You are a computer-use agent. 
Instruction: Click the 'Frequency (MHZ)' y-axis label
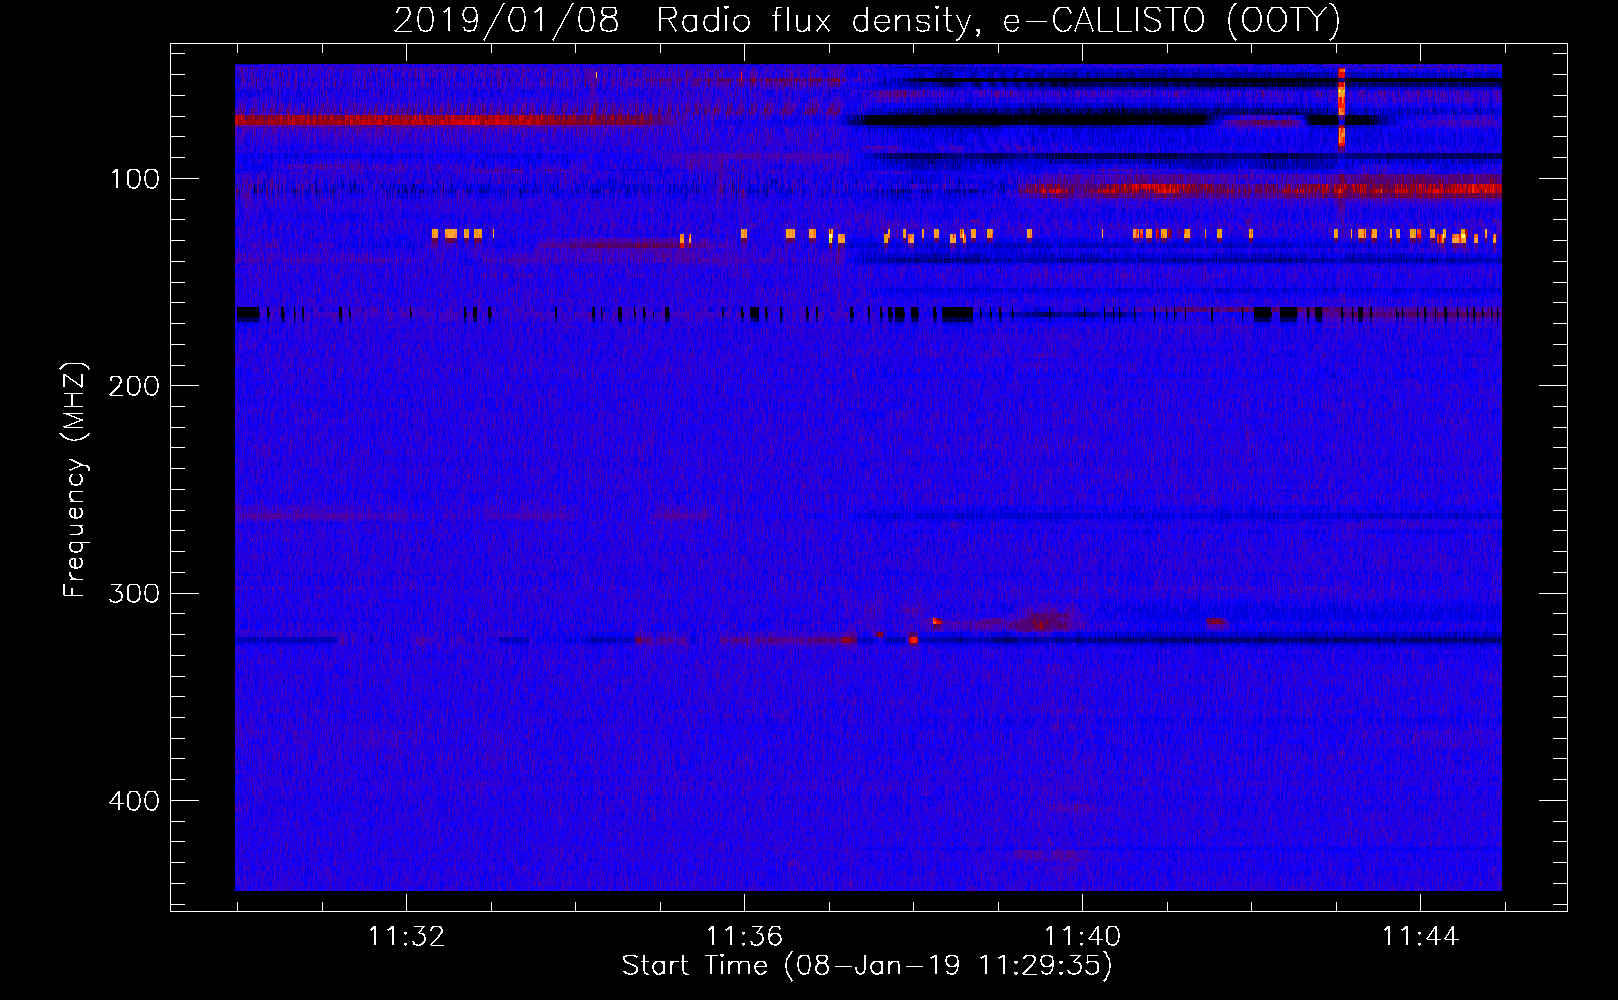74,479
